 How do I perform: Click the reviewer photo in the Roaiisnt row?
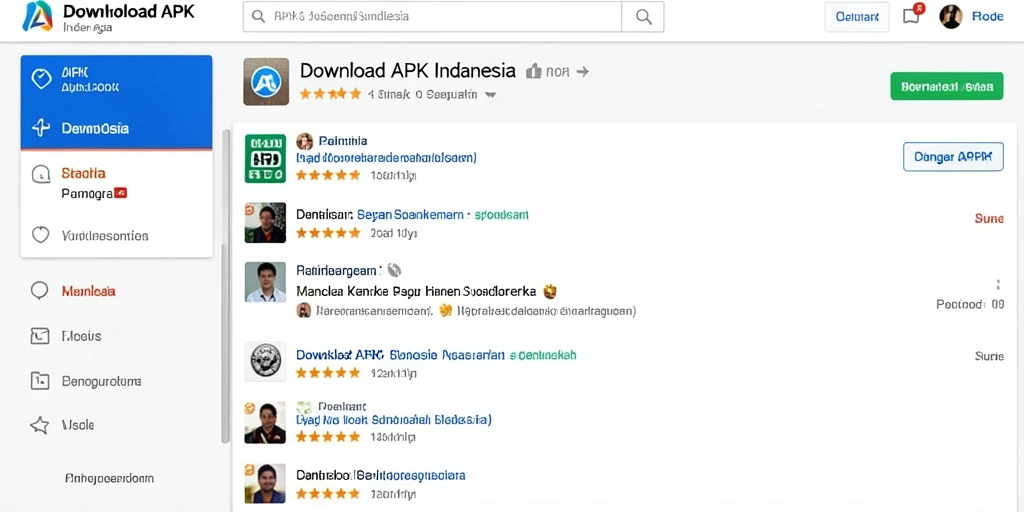pos(265,423)
